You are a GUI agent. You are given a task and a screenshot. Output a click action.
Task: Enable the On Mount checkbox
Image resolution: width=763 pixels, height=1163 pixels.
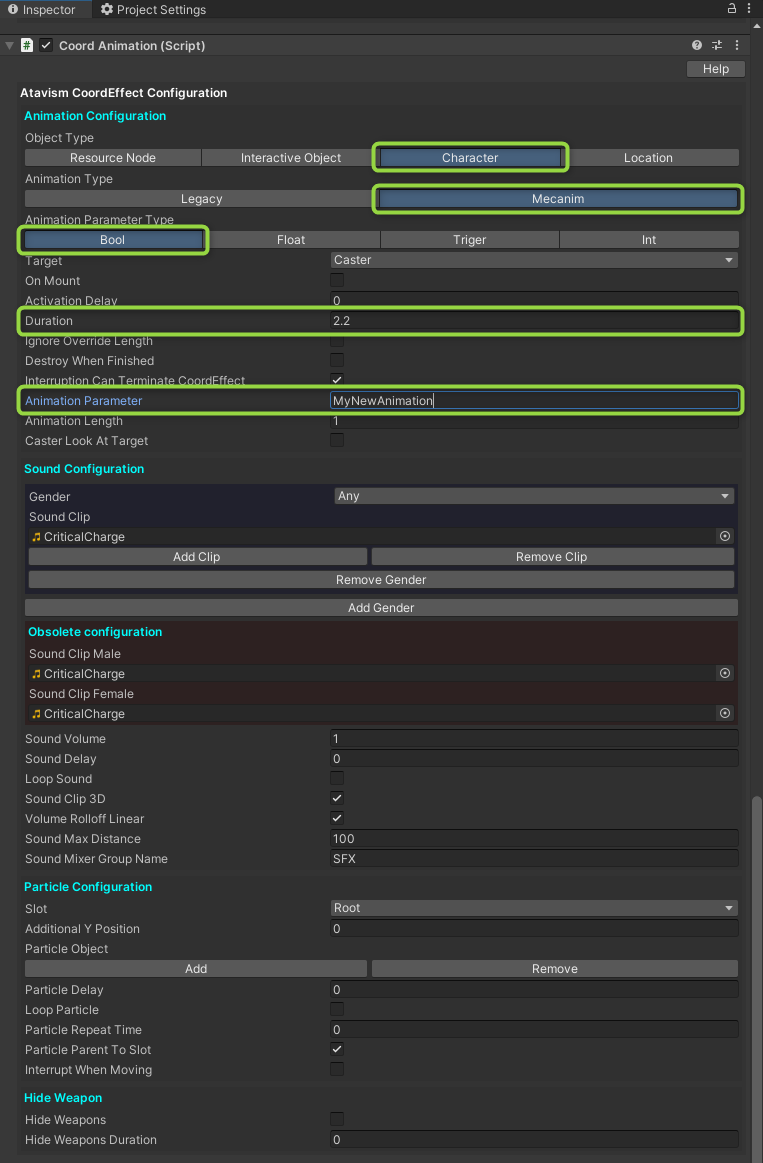pyautogui.click(x=337, y=281)
